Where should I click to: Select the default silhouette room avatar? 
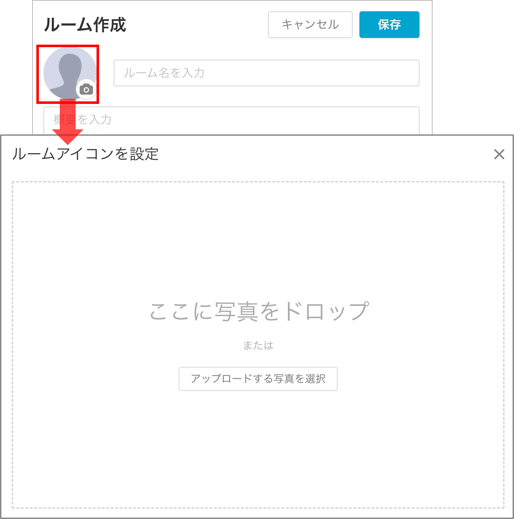tap(69, 73)
